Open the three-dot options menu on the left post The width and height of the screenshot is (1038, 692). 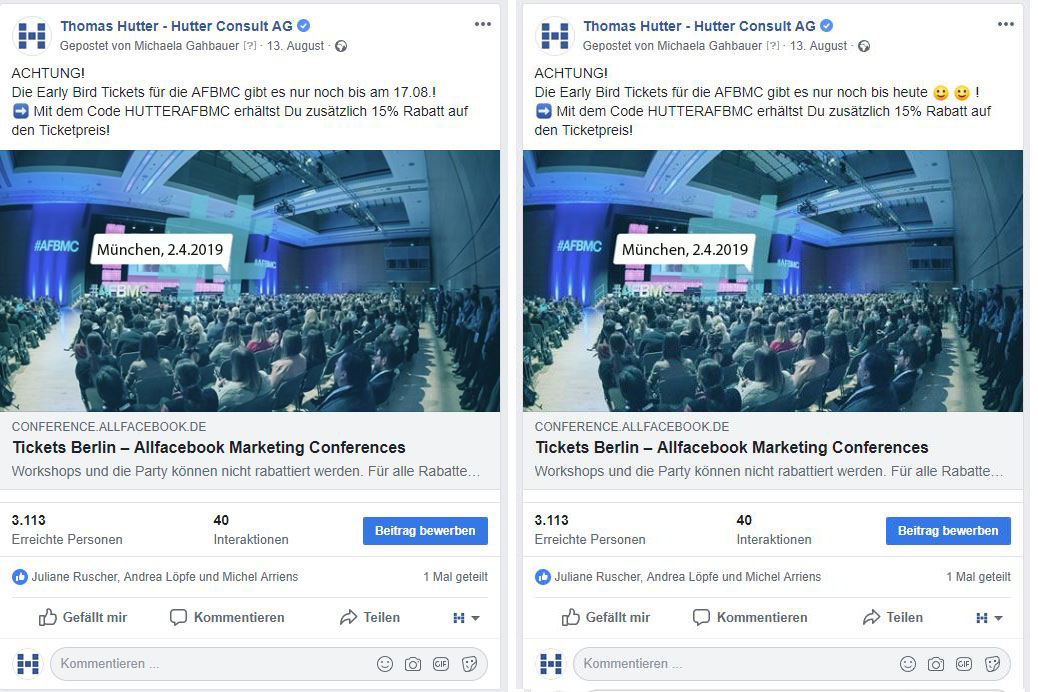[x=483, y=25]
